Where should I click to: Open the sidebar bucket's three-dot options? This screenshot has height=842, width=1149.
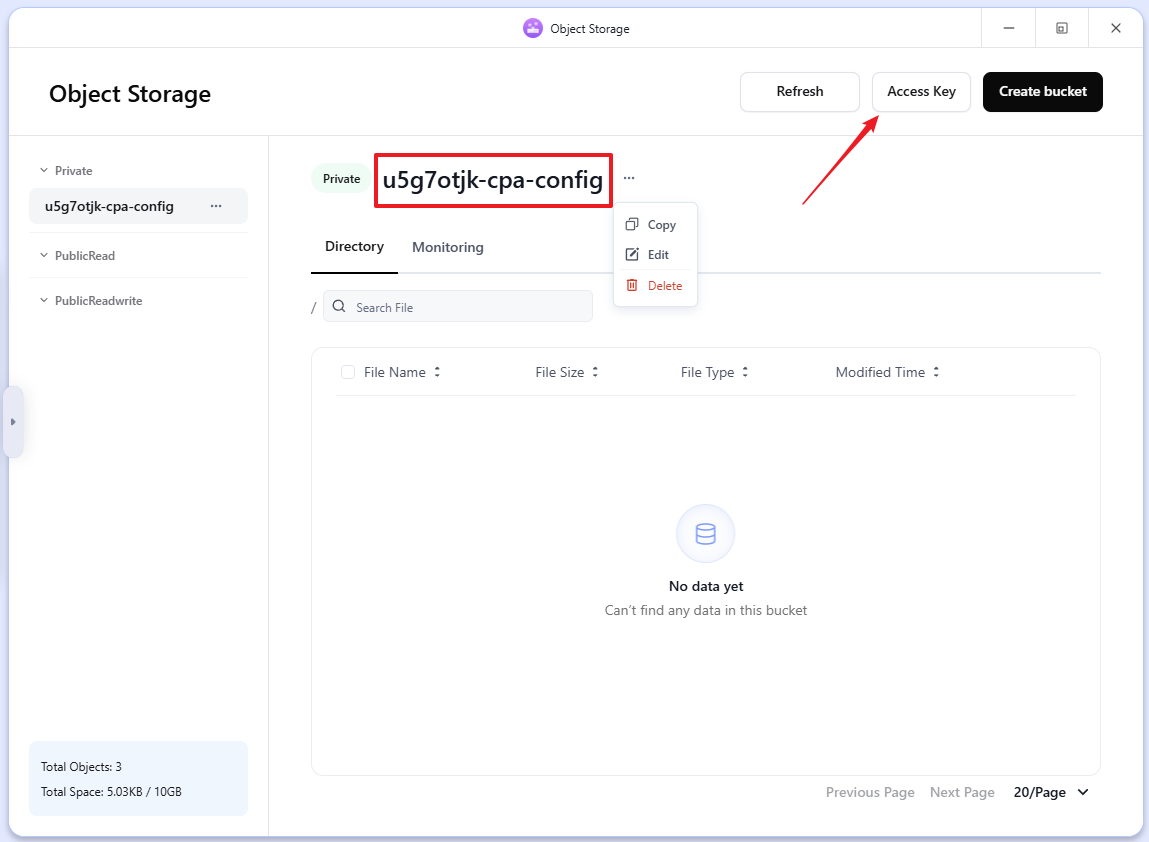(x=216, y=206)
